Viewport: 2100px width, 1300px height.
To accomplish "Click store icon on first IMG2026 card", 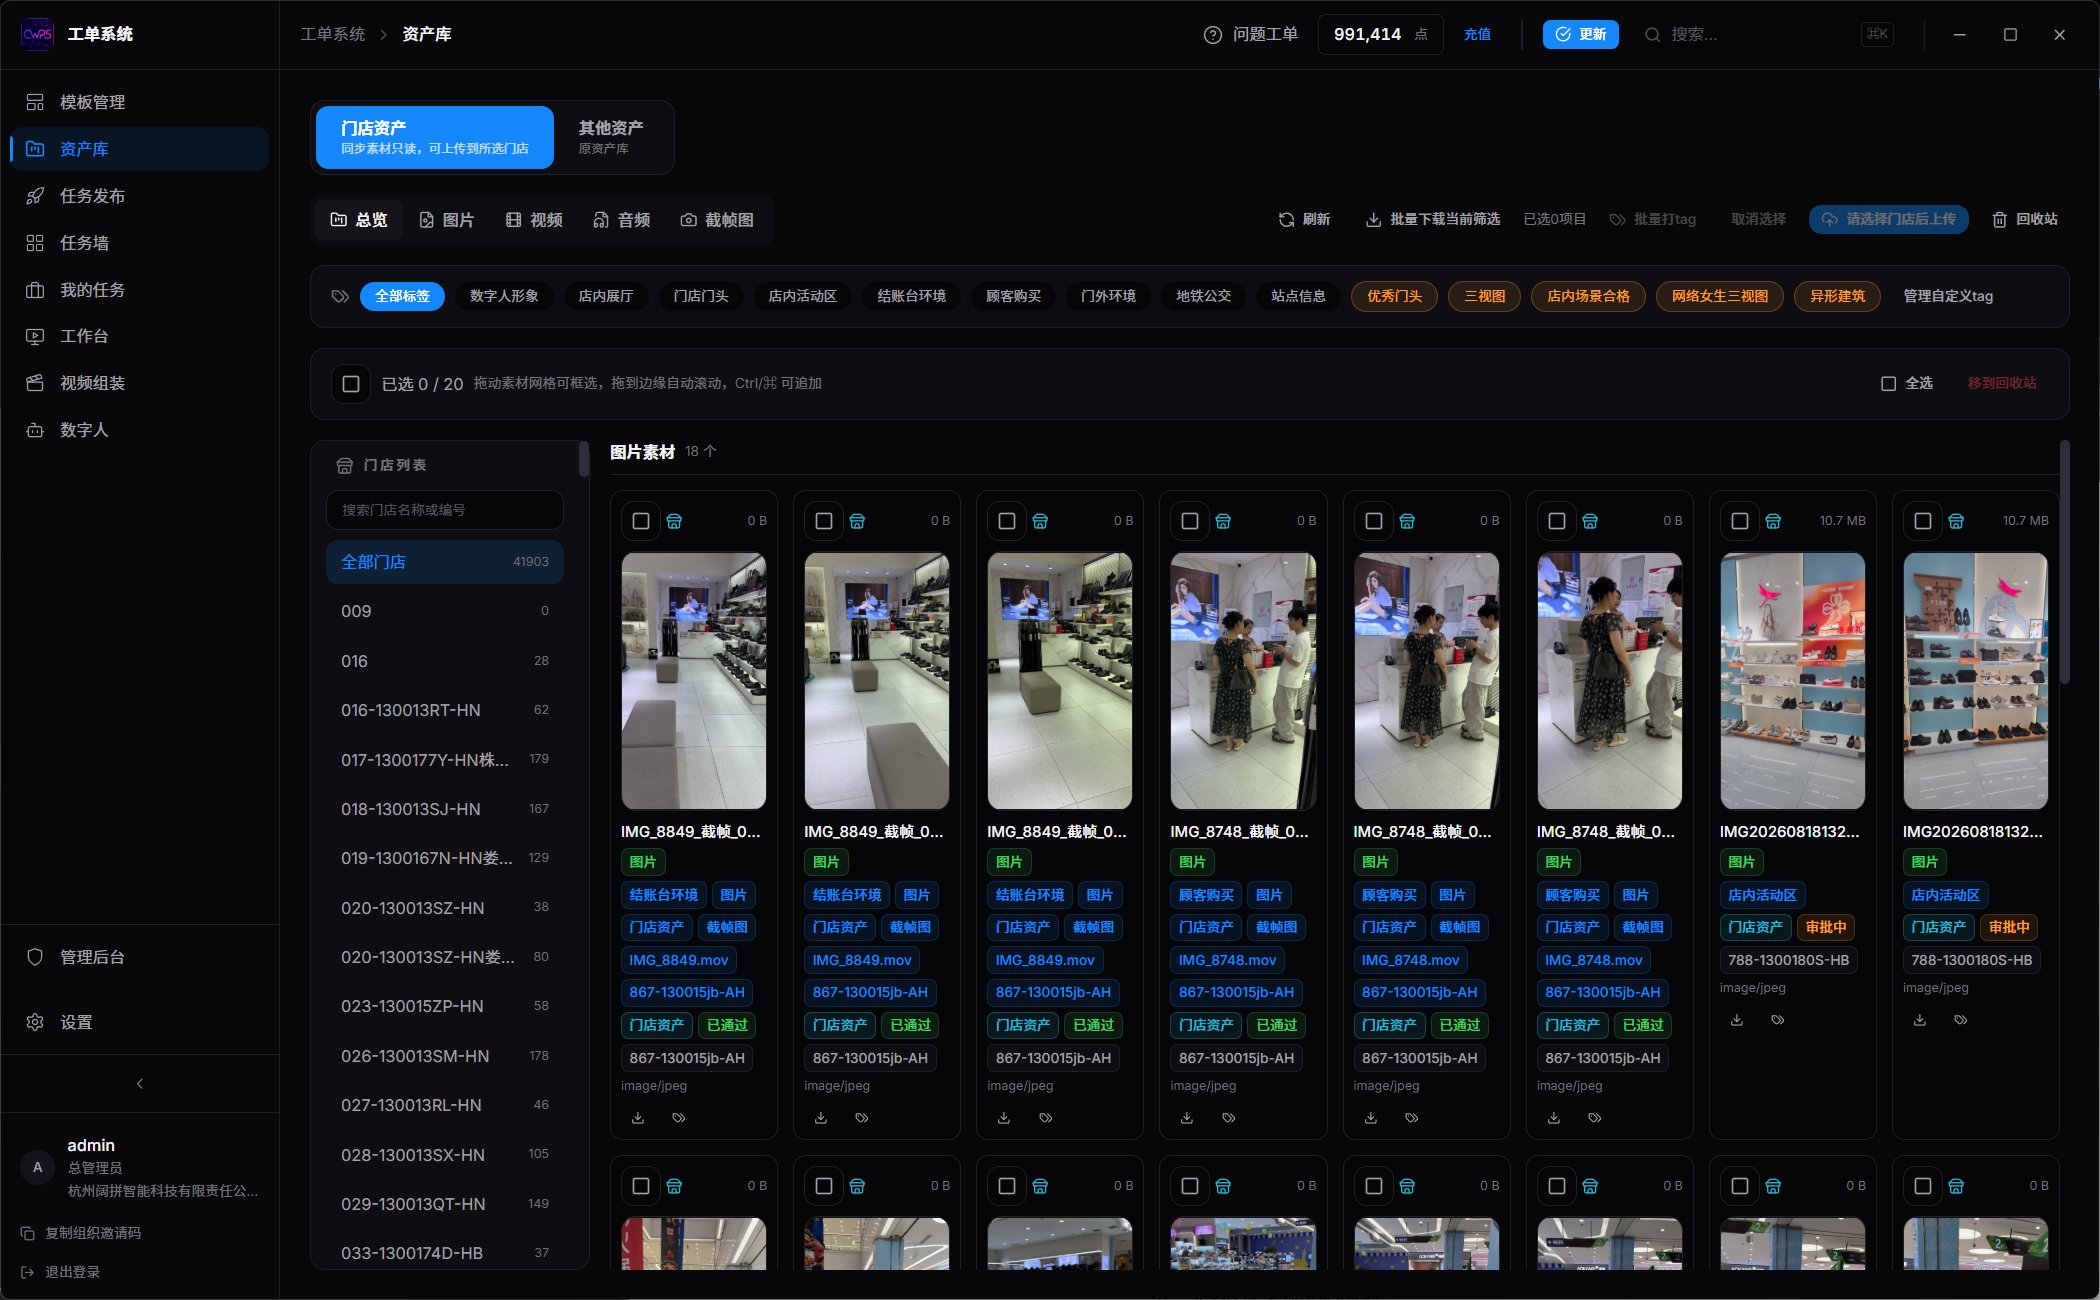I will 1773,521.
